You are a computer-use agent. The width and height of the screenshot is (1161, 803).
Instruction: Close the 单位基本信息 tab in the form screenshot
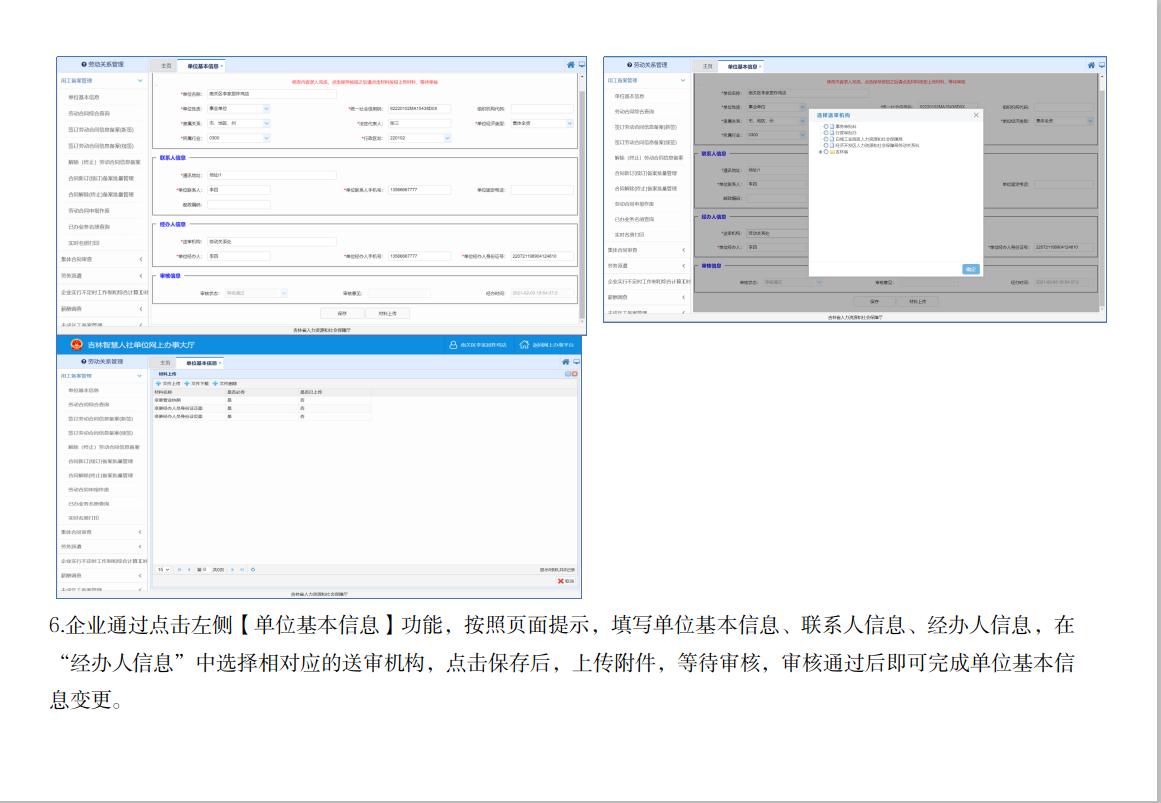pyautogui.click(x=221, y=67)
